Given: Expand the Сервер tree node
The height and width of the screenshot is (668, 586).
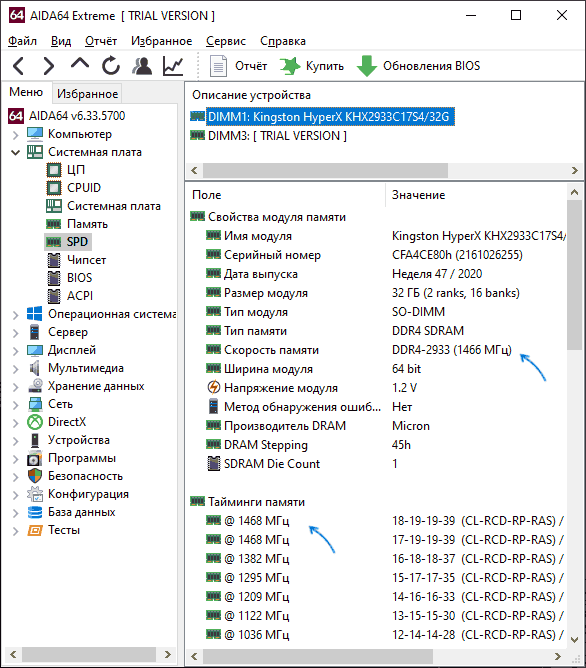Looking at the screenshot, I should click(15, 333).
